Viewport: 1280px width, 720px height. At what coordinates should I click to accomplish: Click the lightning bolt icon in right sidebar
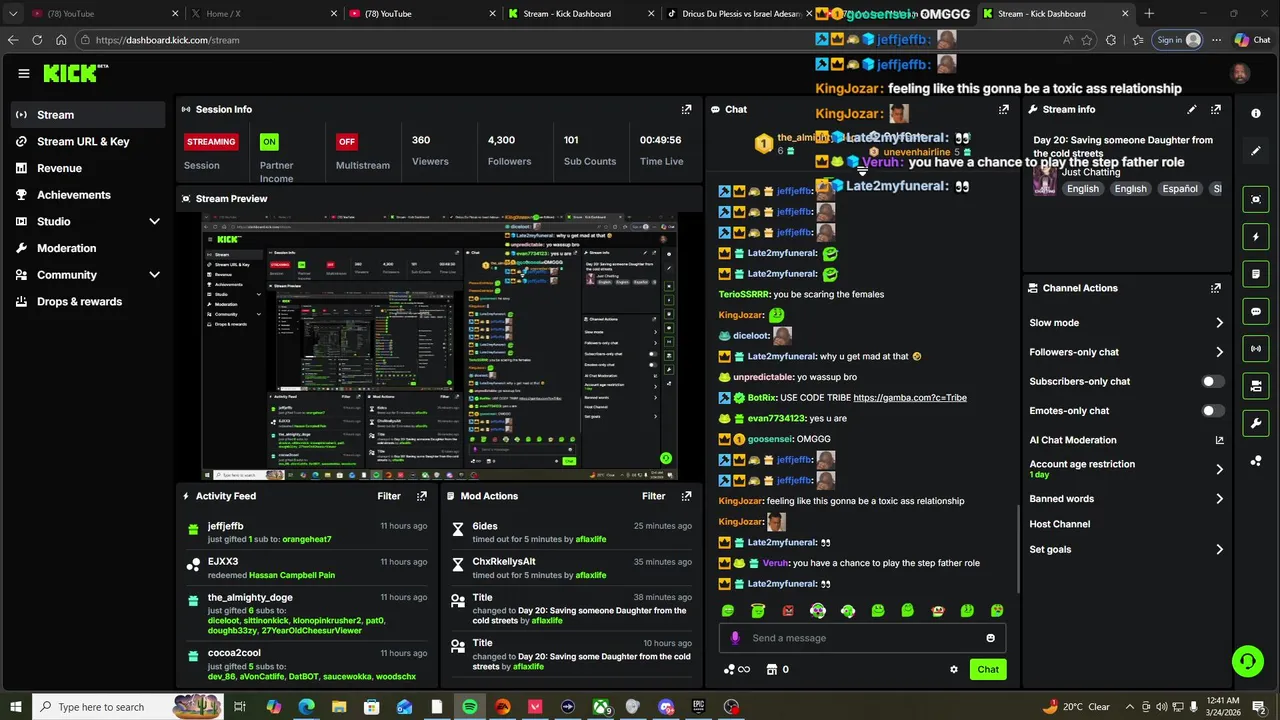click(1256, 237)
